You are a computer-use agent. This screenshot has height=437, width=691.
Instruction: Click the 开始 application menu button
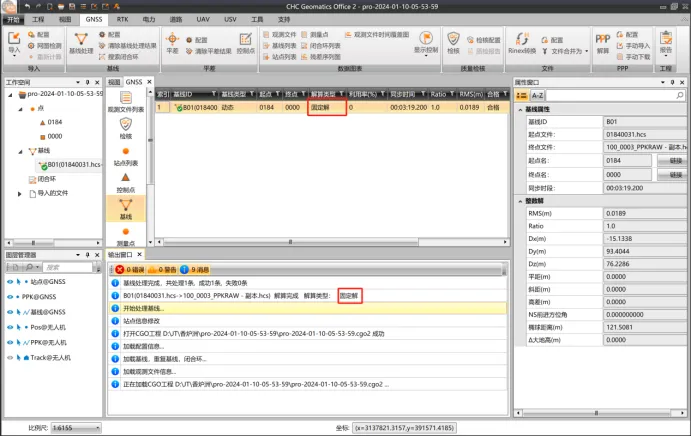pyautogui.click(x=13, y=19)
